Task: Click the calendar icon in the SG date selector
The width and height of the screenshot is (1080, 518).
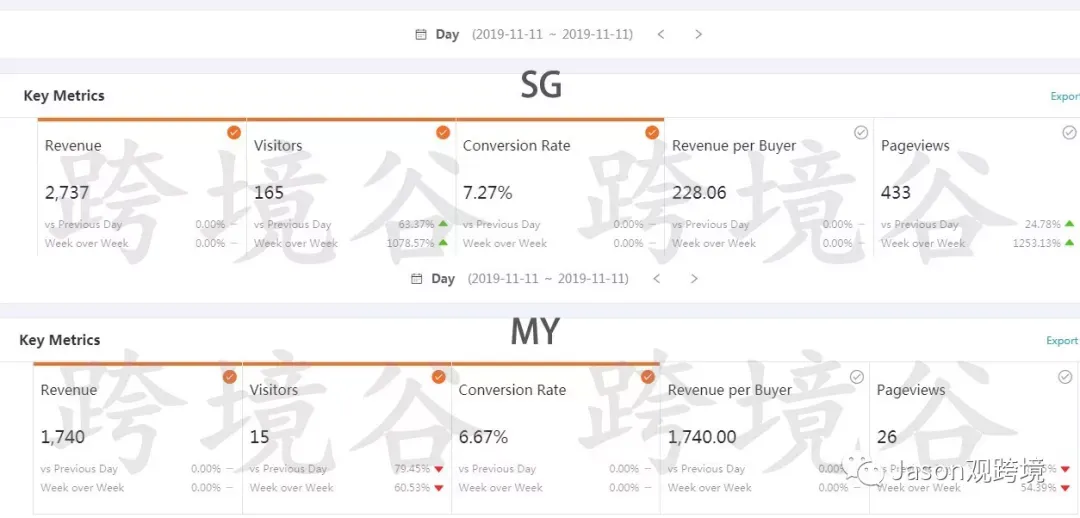Action: point(421,35)
